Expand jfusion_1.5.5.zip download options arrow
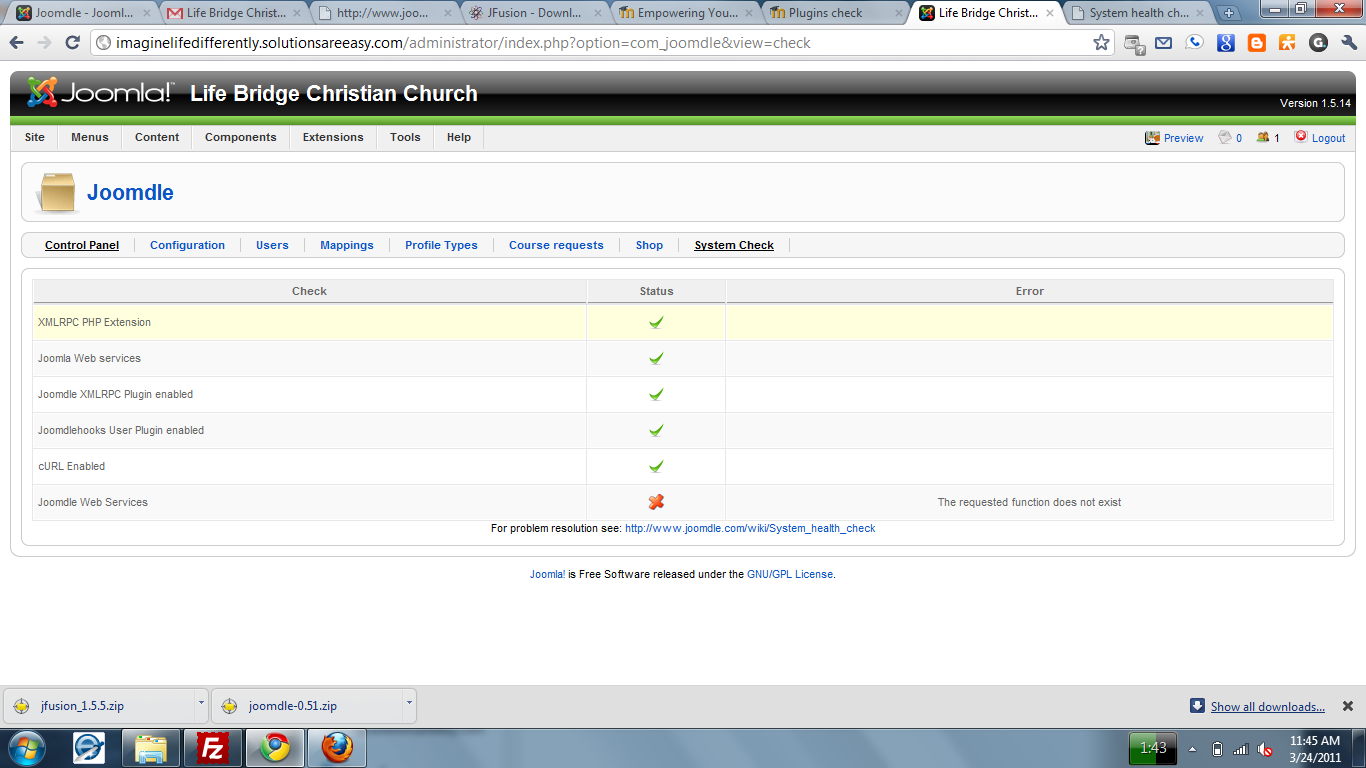The image size is (1366, 768). (200, 704)
